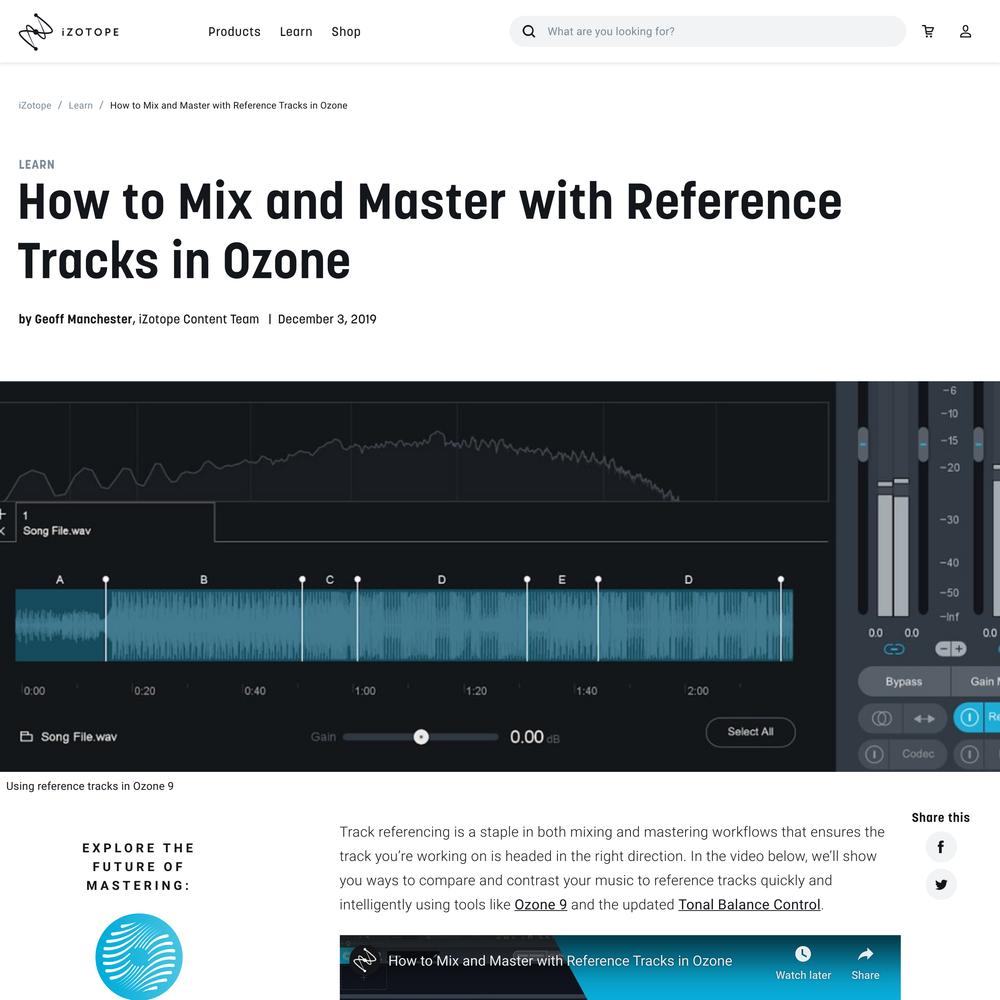
Task: Open the Ozone 9 link in the paragraph
Action: tap(540, 904)
